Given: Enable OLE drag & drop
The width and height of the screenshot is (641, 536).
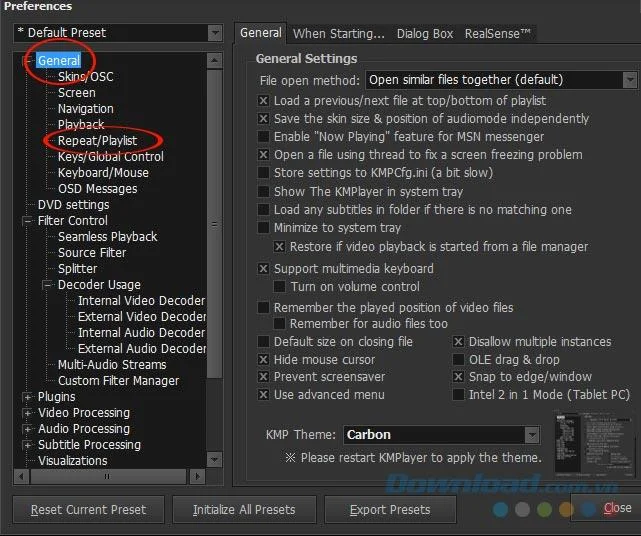Looking at the screenshot, I should pyautogui.click(x=458, y=359).
